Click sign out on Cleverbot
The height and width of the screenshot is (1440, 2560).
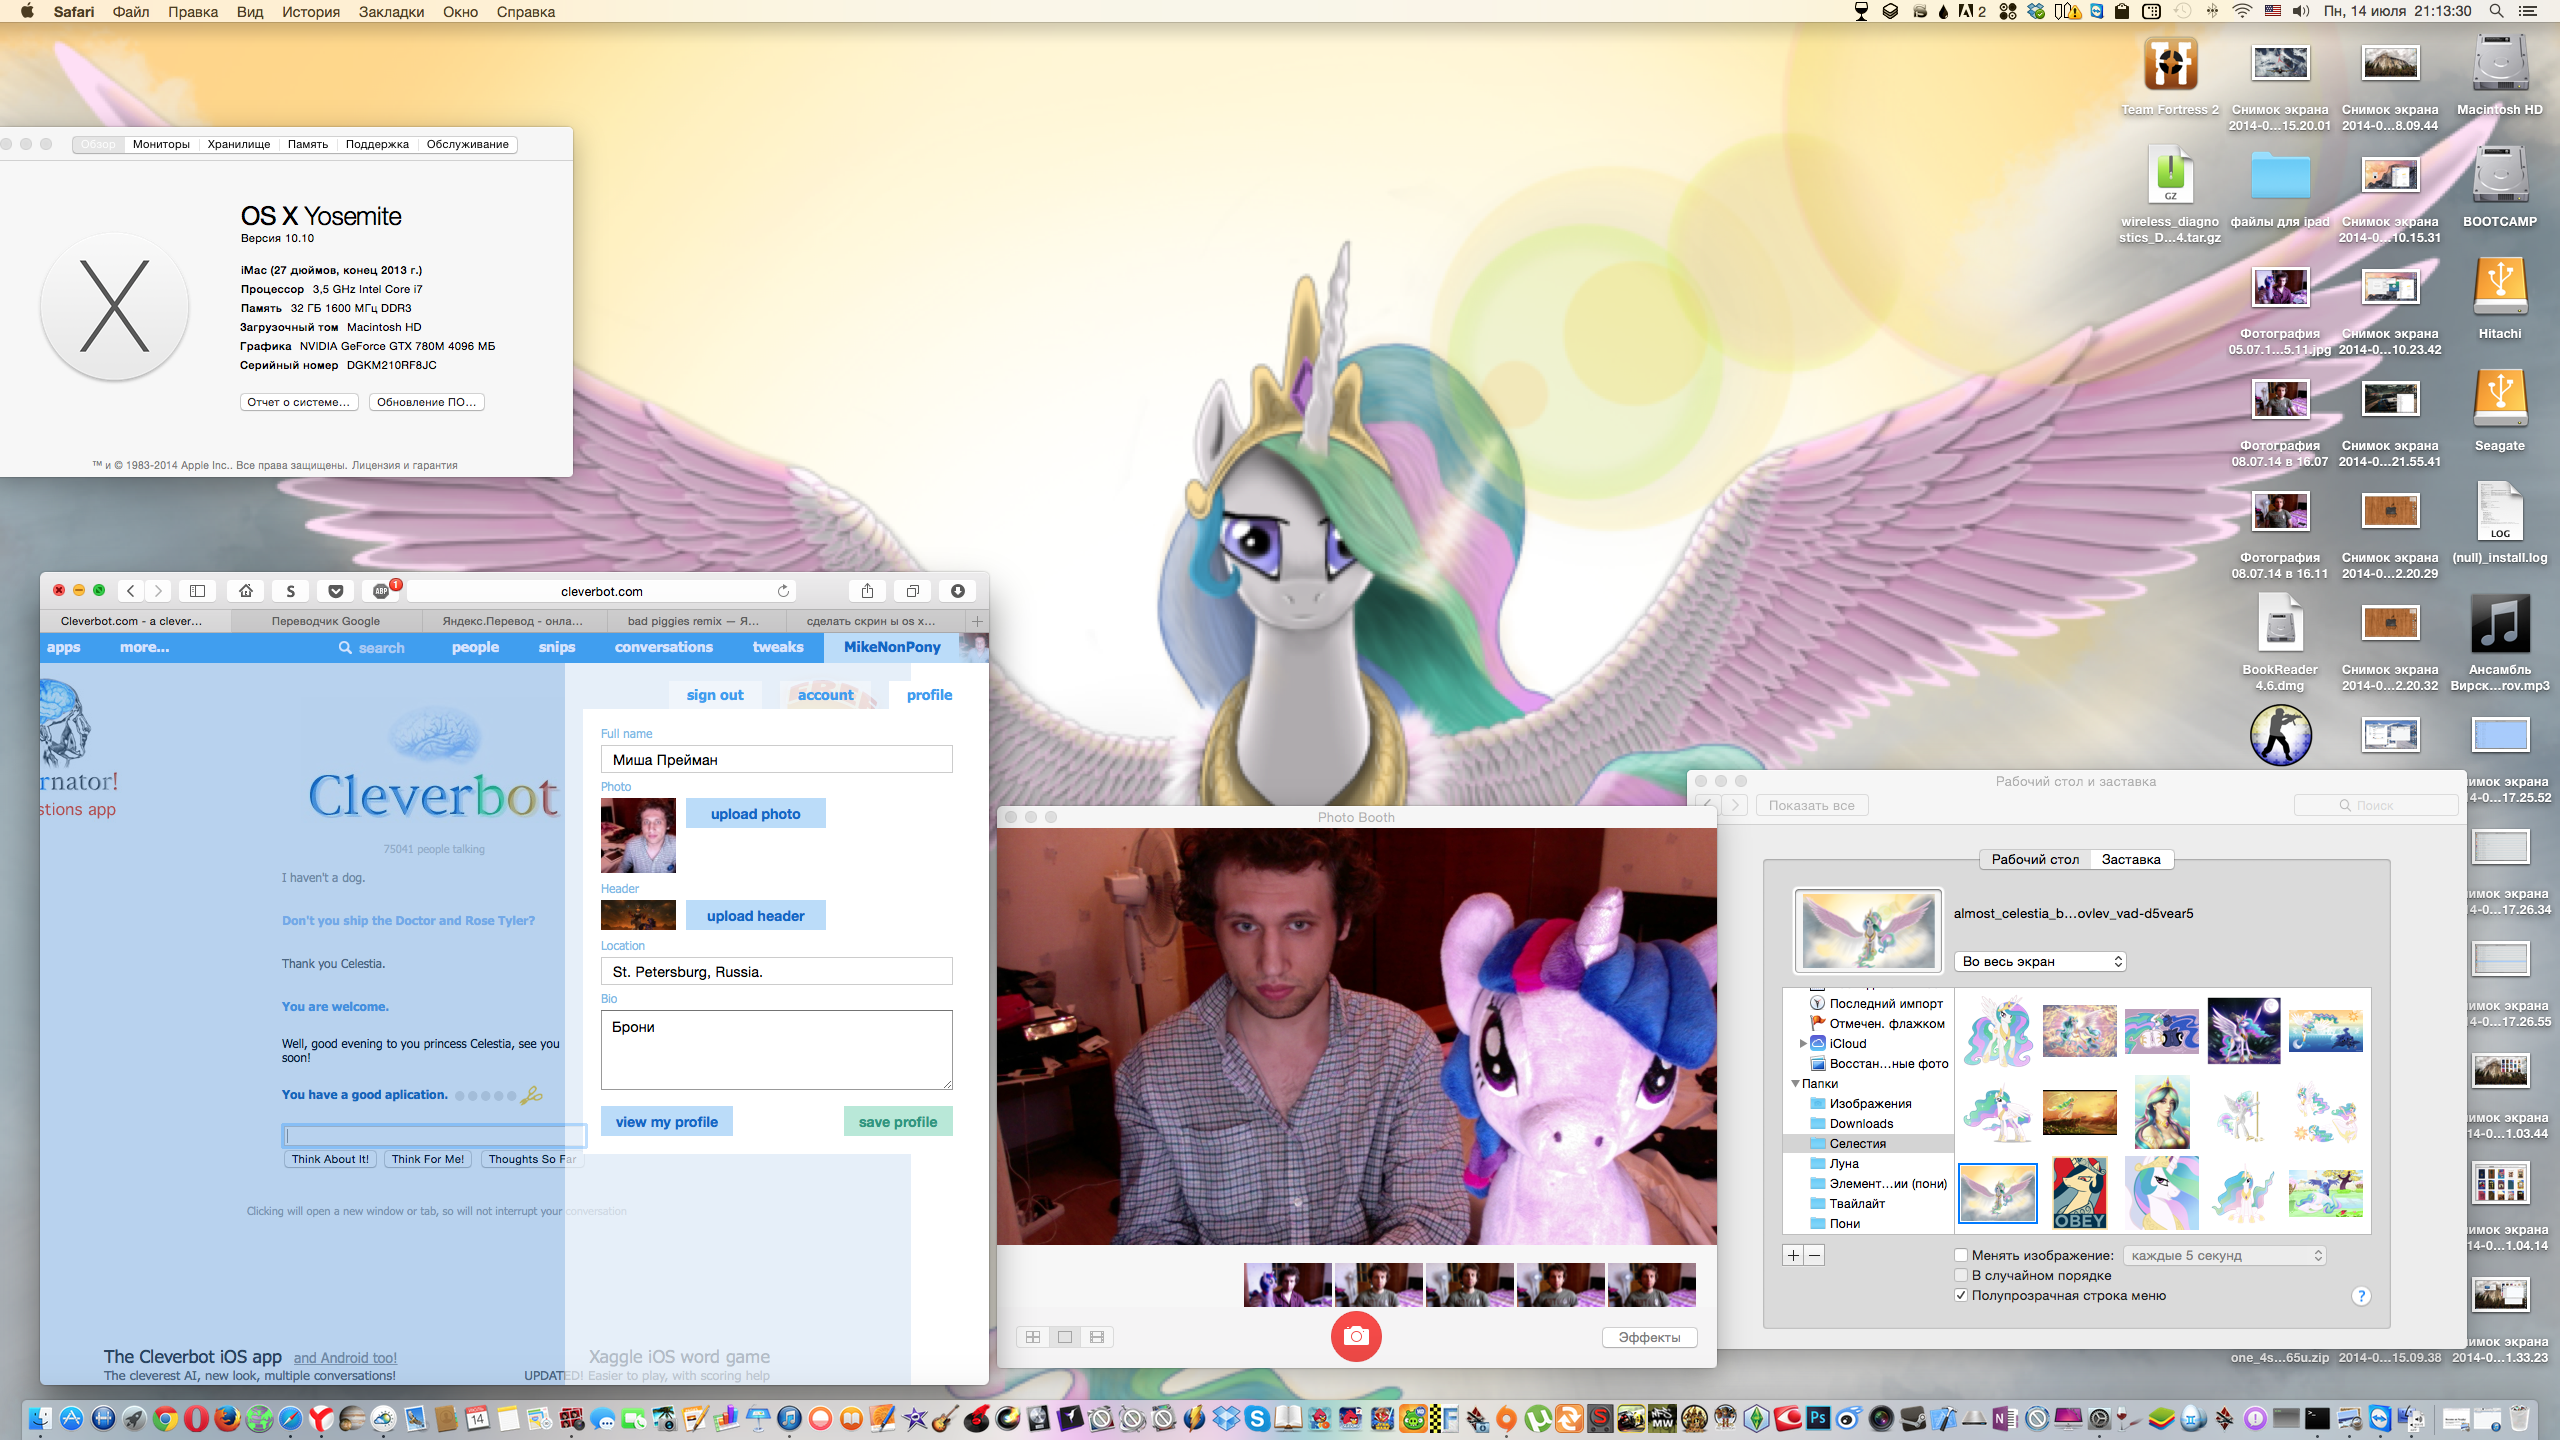tap(715, 695)
